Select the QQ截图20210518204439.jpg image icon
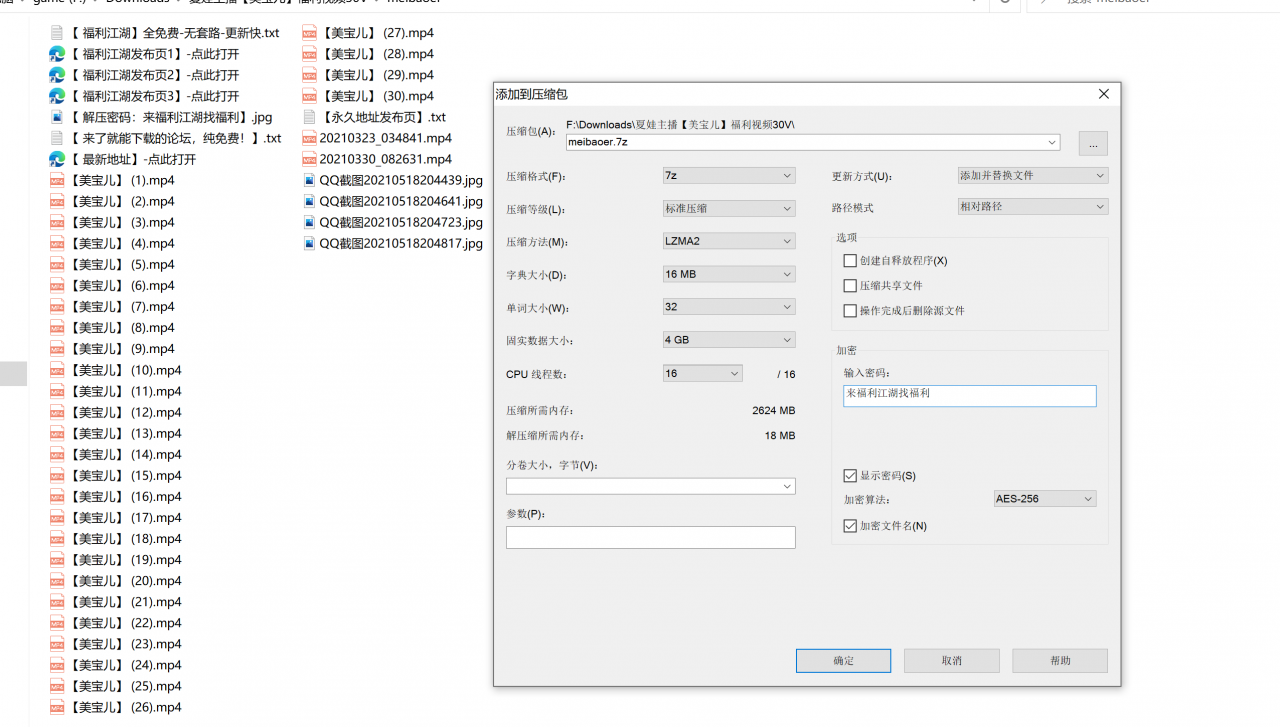 (x=309, y=180)
